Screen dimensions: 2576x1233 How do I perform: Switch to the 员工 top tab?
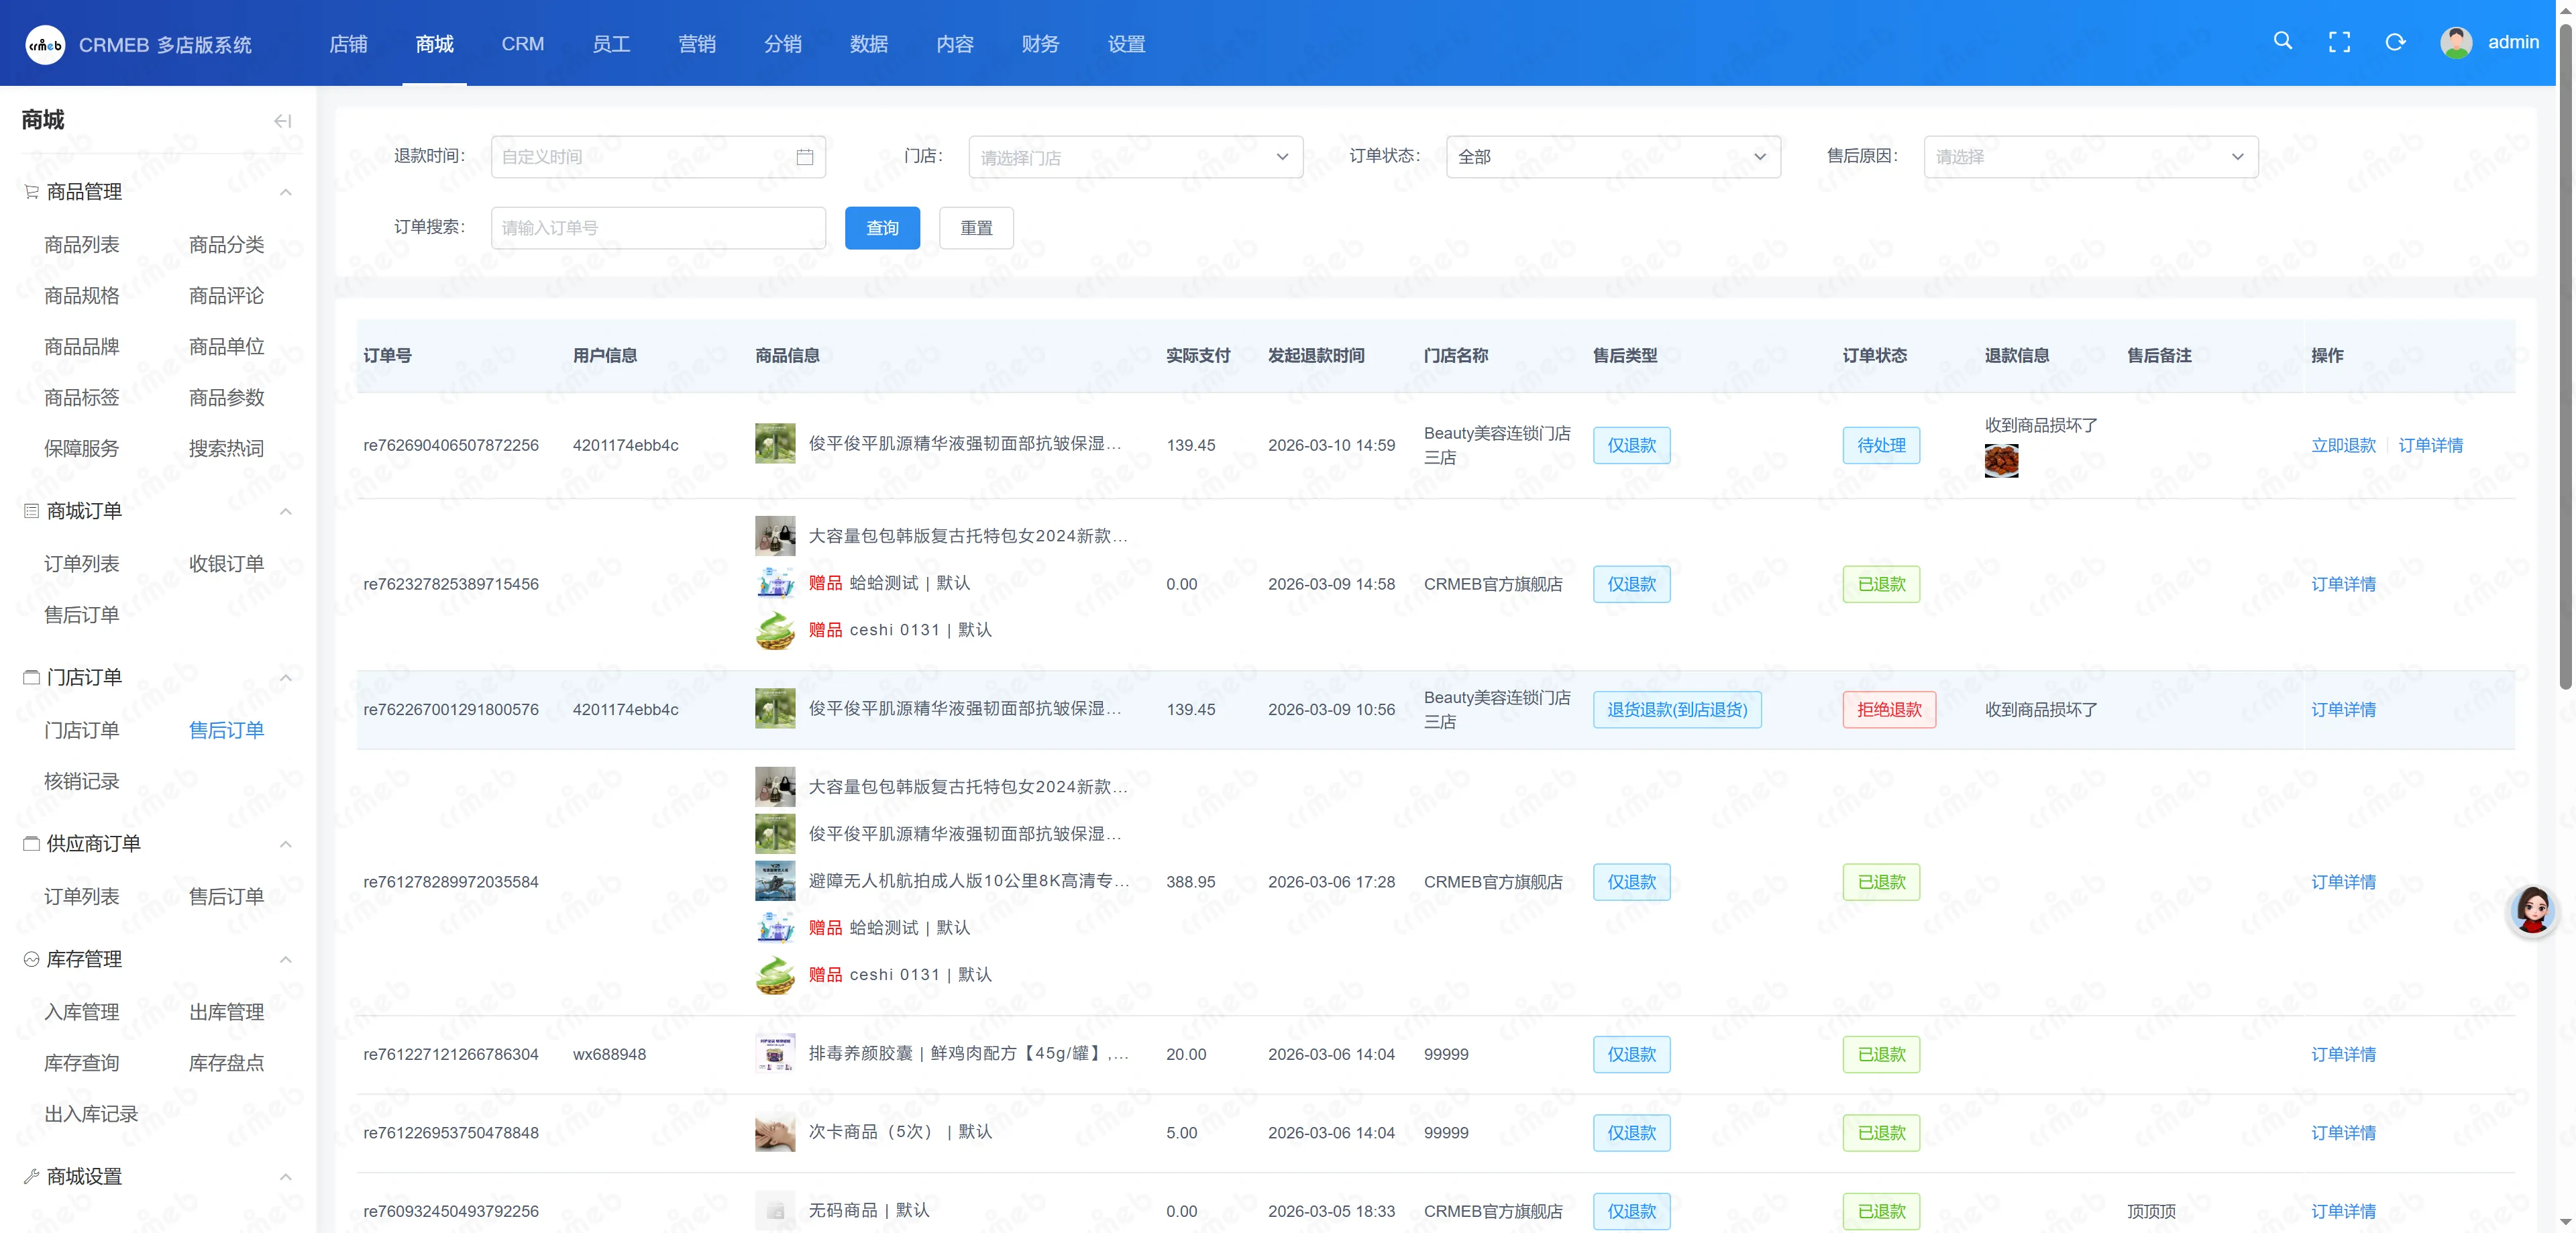coord(611,44)
